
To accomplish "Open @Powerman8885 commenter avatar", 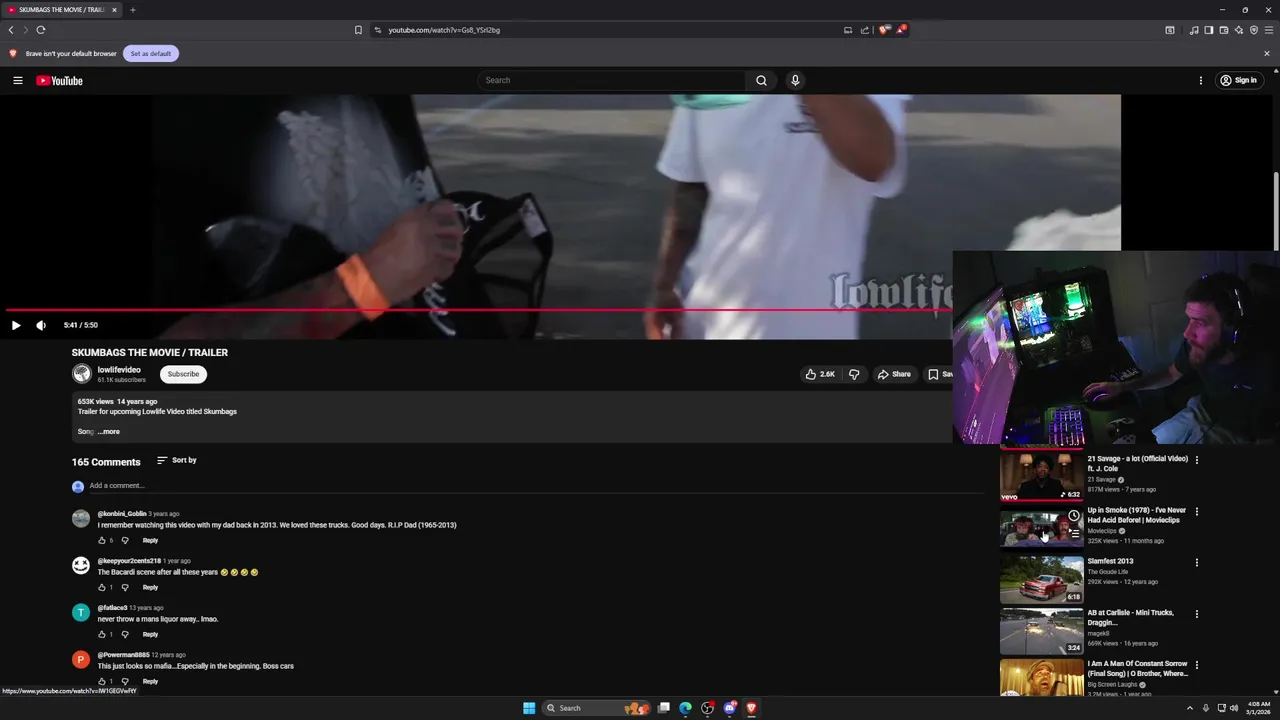I will (x=81, y=660).
